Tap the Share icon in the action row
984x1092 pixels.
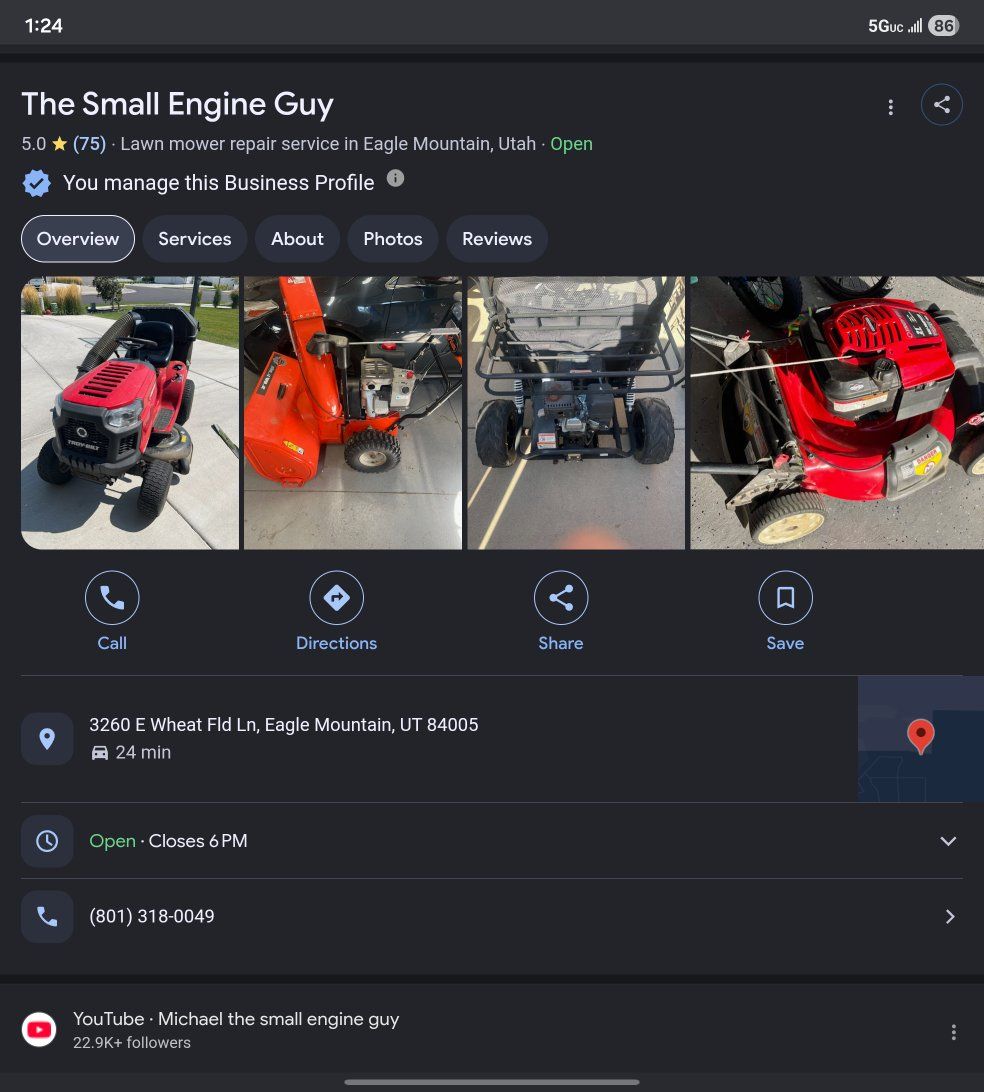click(x=561, y=598)
